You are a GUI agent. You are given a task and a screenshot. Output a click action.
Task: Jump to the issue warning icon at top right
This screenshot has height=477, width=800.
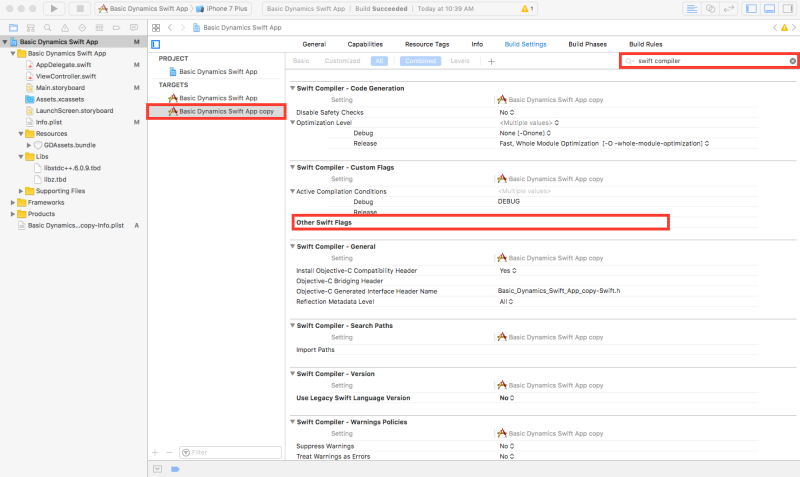point(784,28)
